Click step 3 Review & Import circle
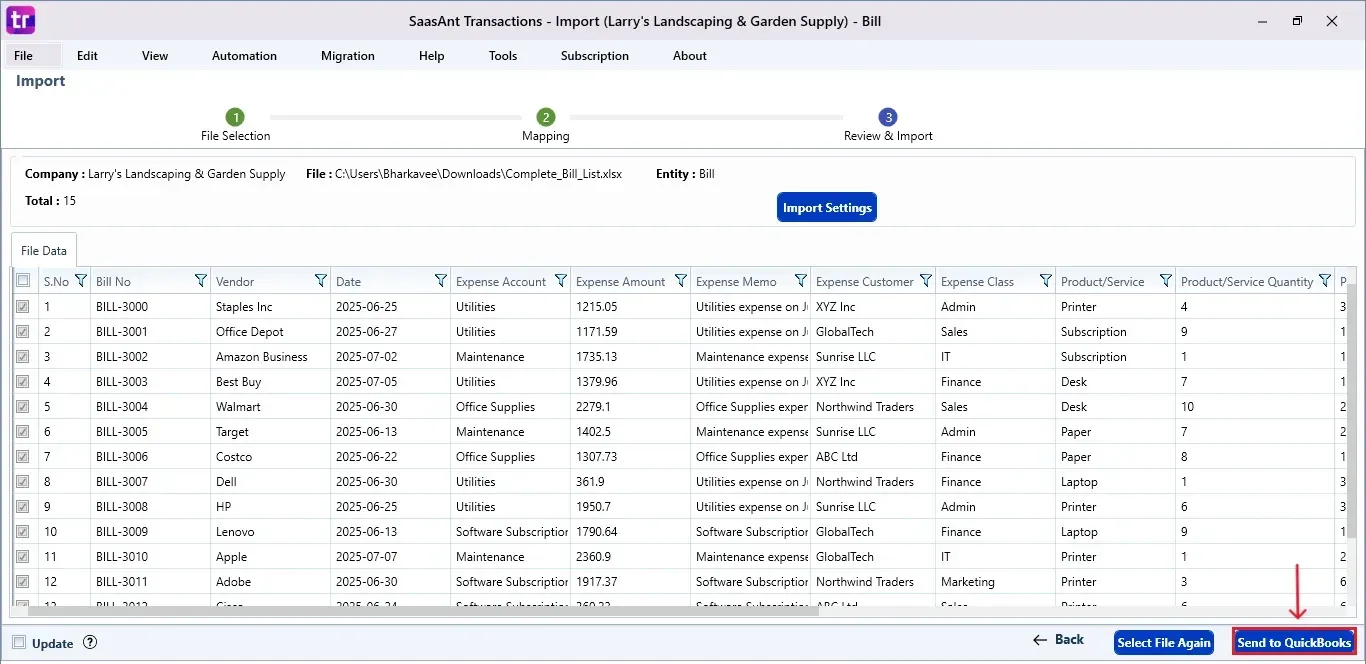Screen dimensions: 1366x664 click(888, 117)
